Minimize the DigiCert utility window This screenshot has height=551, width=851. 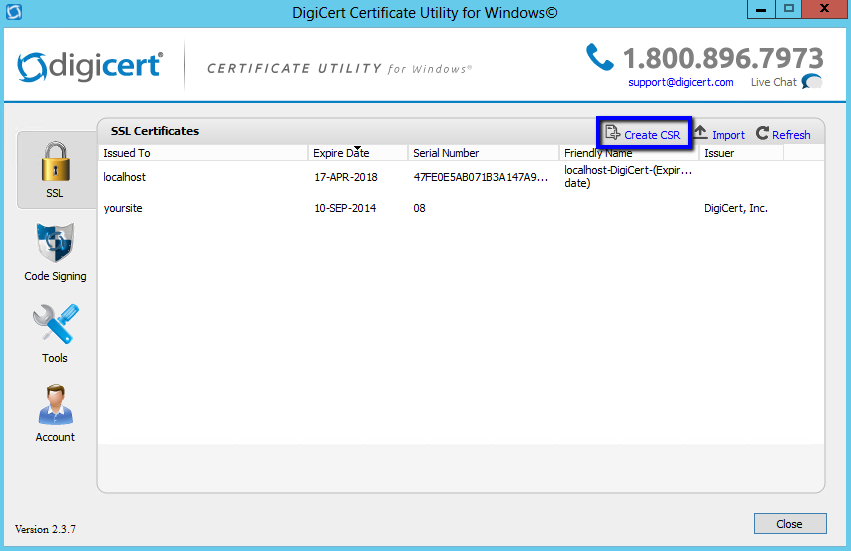(761, 9)
